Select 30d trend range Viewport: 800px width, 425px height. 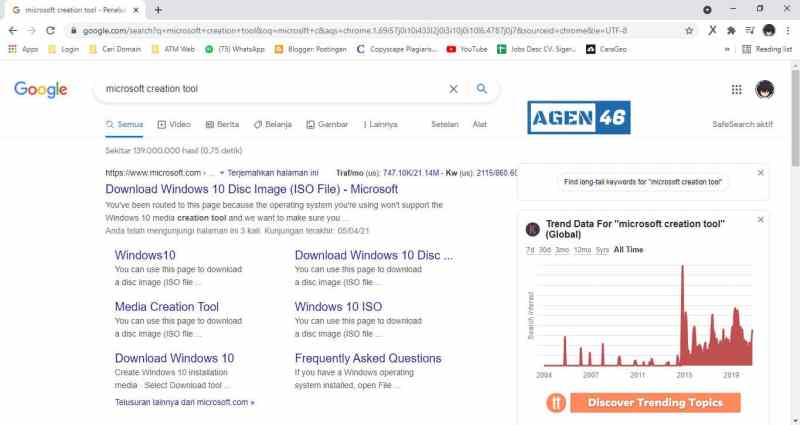point(545,249)
